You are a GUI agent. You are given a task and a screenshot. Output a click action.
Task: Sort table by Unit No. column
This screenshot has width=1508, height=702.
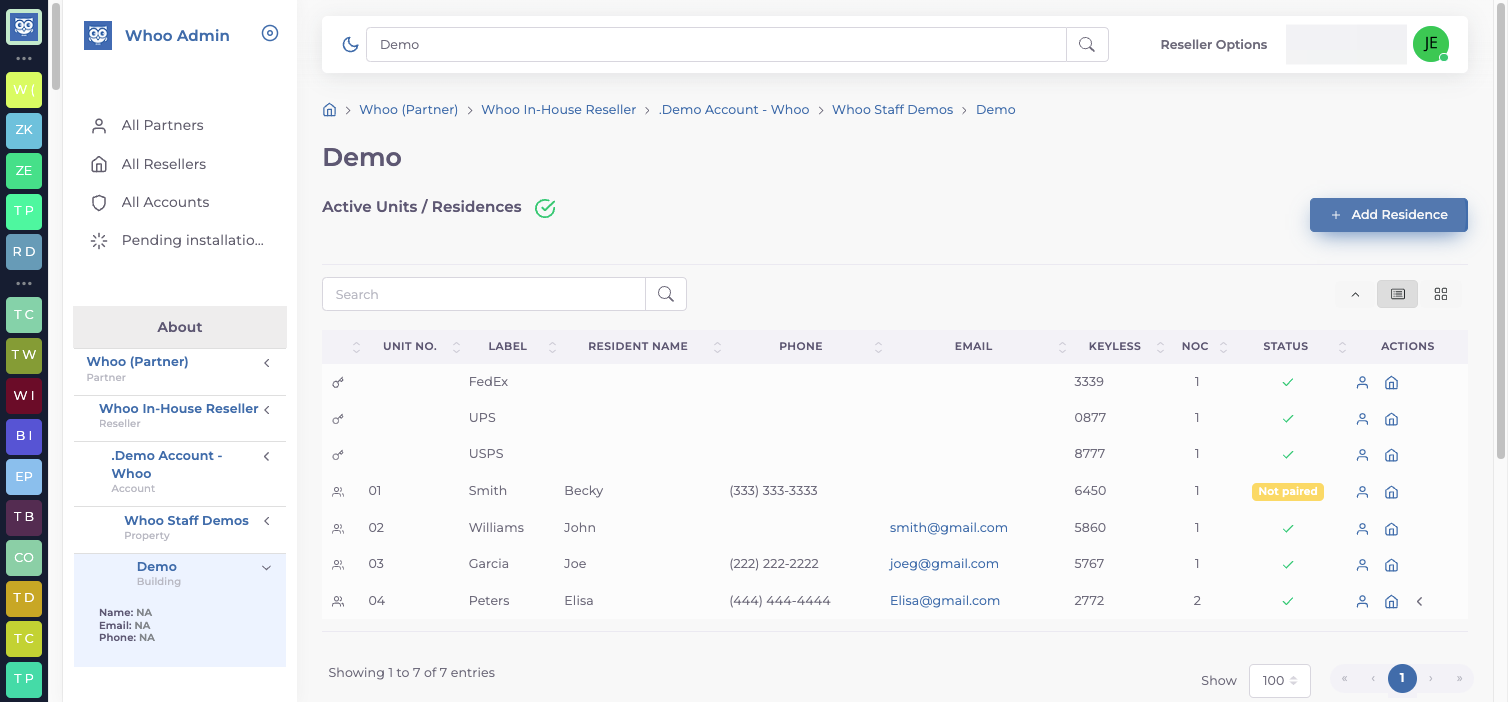tap(409, 346)
